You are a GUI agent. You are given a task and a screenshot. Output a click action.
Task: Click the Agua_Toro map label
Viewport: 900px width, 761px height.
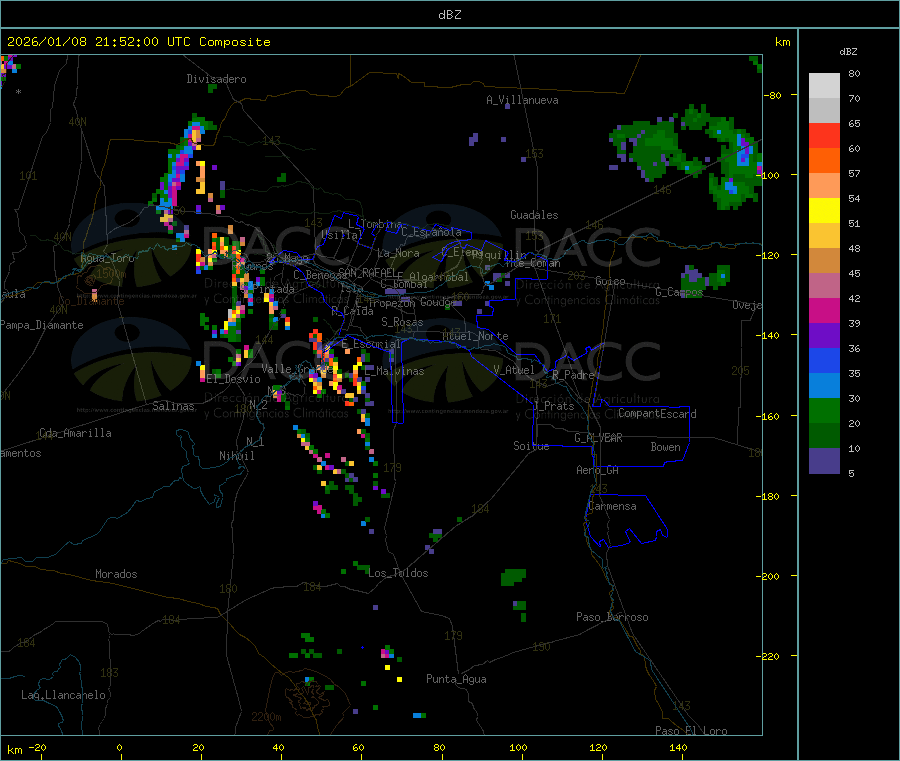[107, 258]
